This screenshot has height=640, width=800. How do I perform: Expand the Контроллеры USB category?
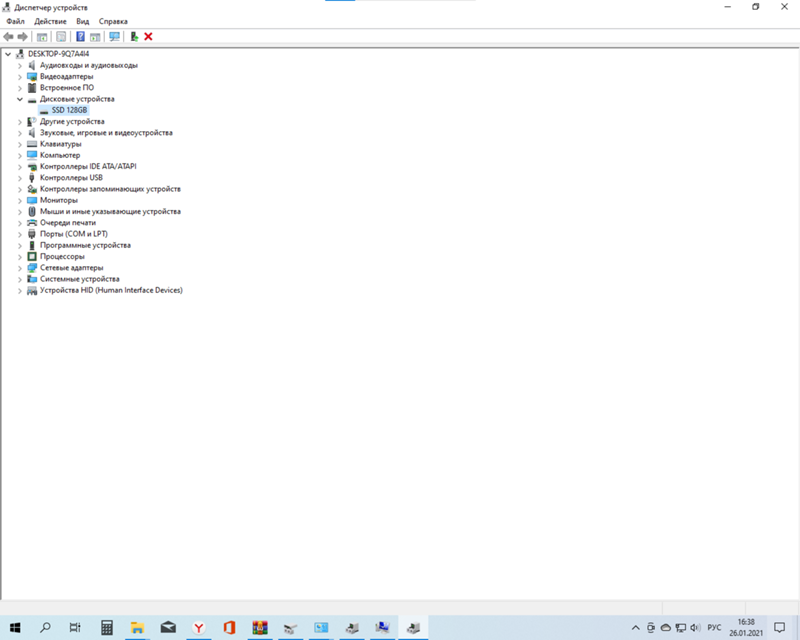[20, 178]
